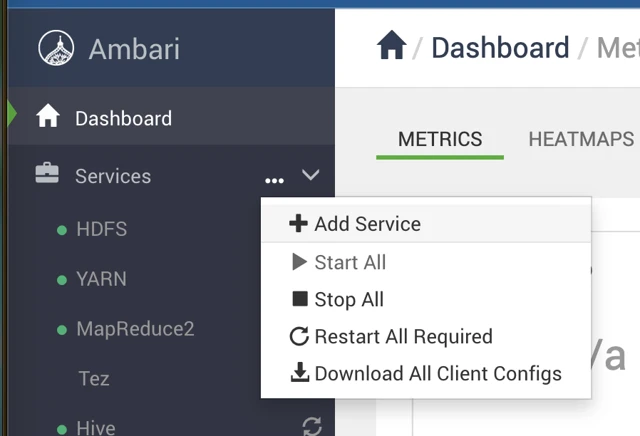Open the YARN service page
This screenshot has height=436, width=640.
[x=102, y=279]
